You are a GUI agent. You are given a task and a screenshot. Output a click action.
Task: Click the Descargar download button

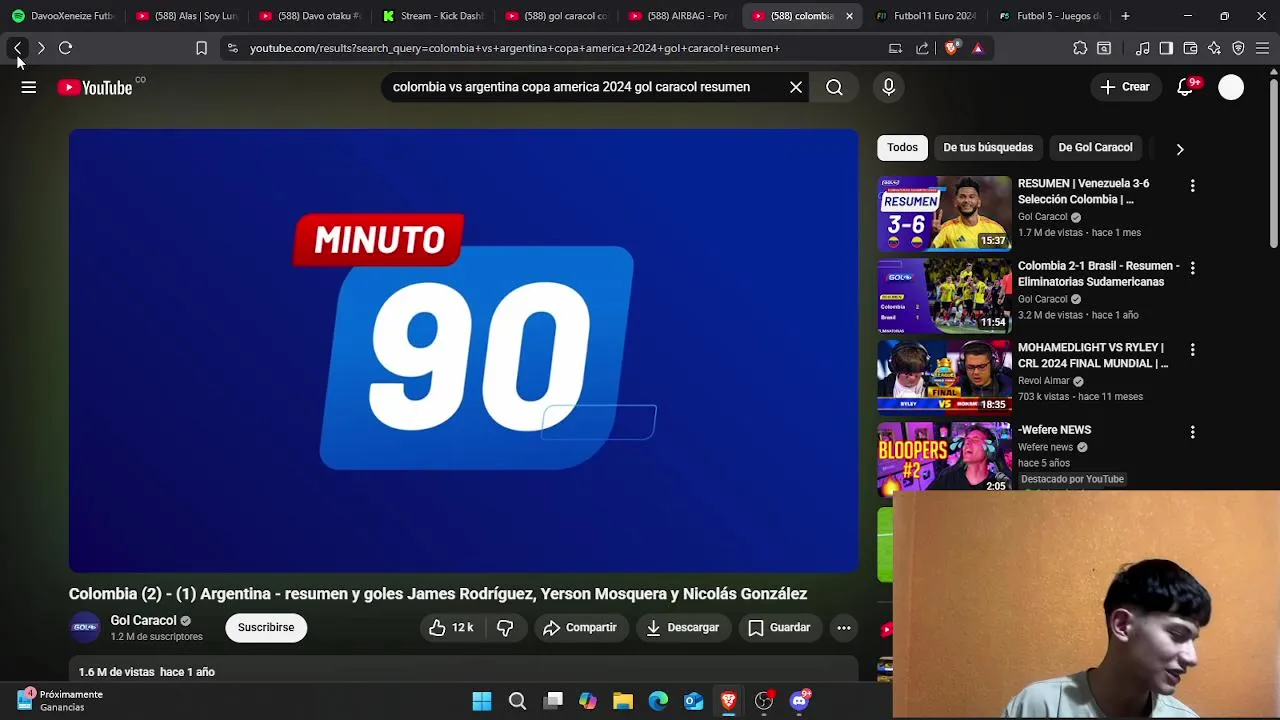(x=683, y=628)
